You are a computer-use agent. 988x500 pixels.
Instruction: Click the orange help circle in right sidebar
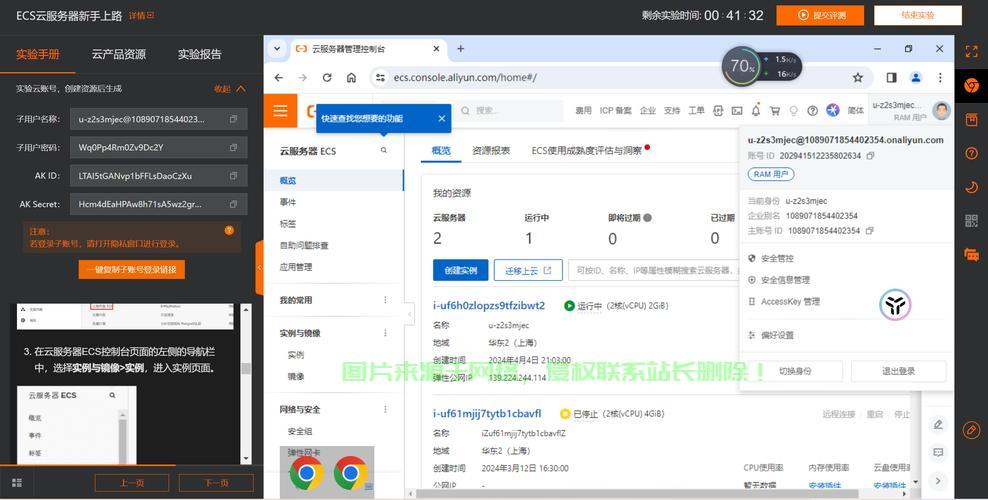tap(972, 153)
